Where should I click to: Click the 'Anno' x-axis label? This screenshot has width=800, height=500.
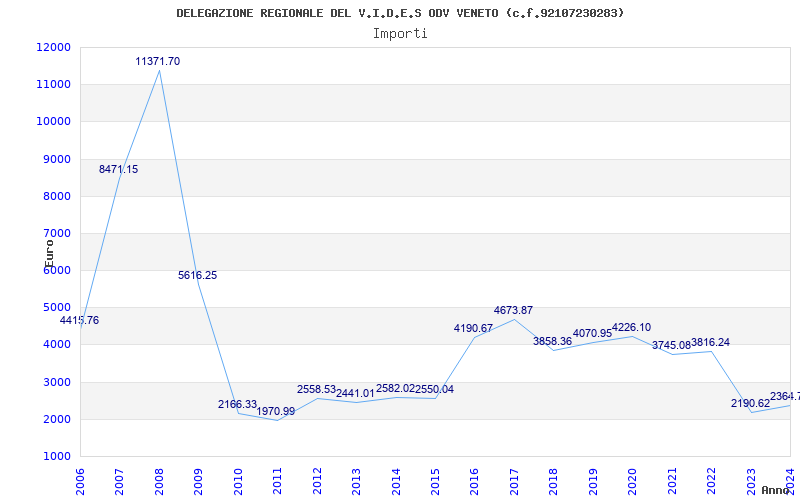[775, 490]
